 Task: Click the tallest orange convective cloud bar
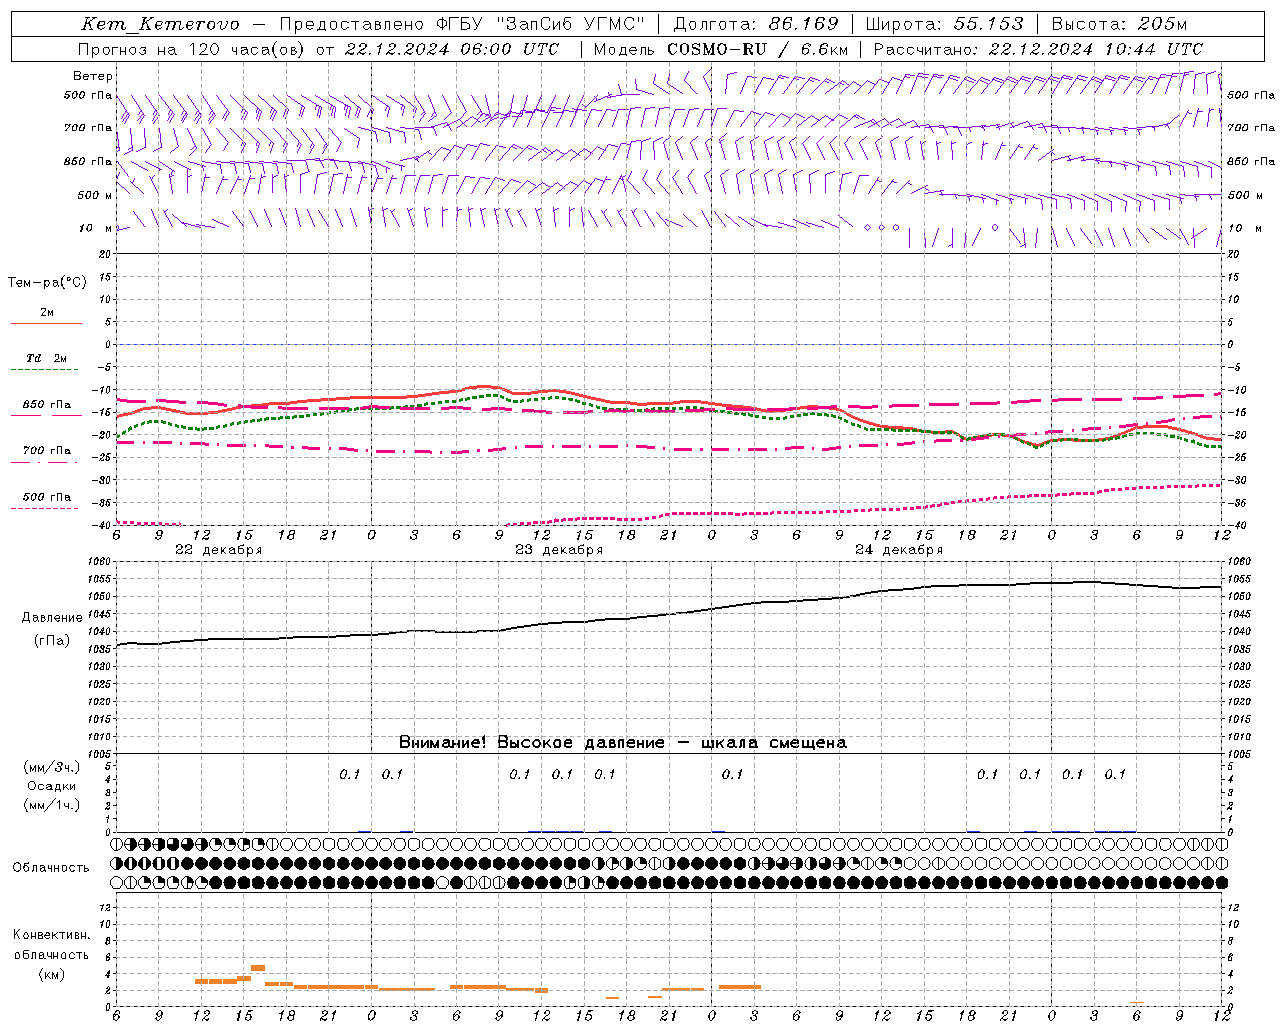click(x=258, y=968)
